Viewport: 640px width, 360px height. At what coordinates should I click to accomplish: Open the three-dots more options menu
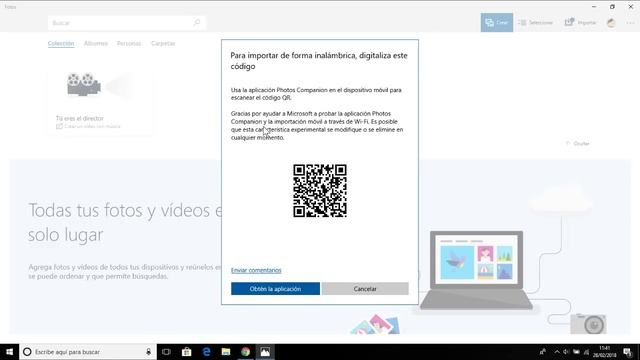click(630, 23)
